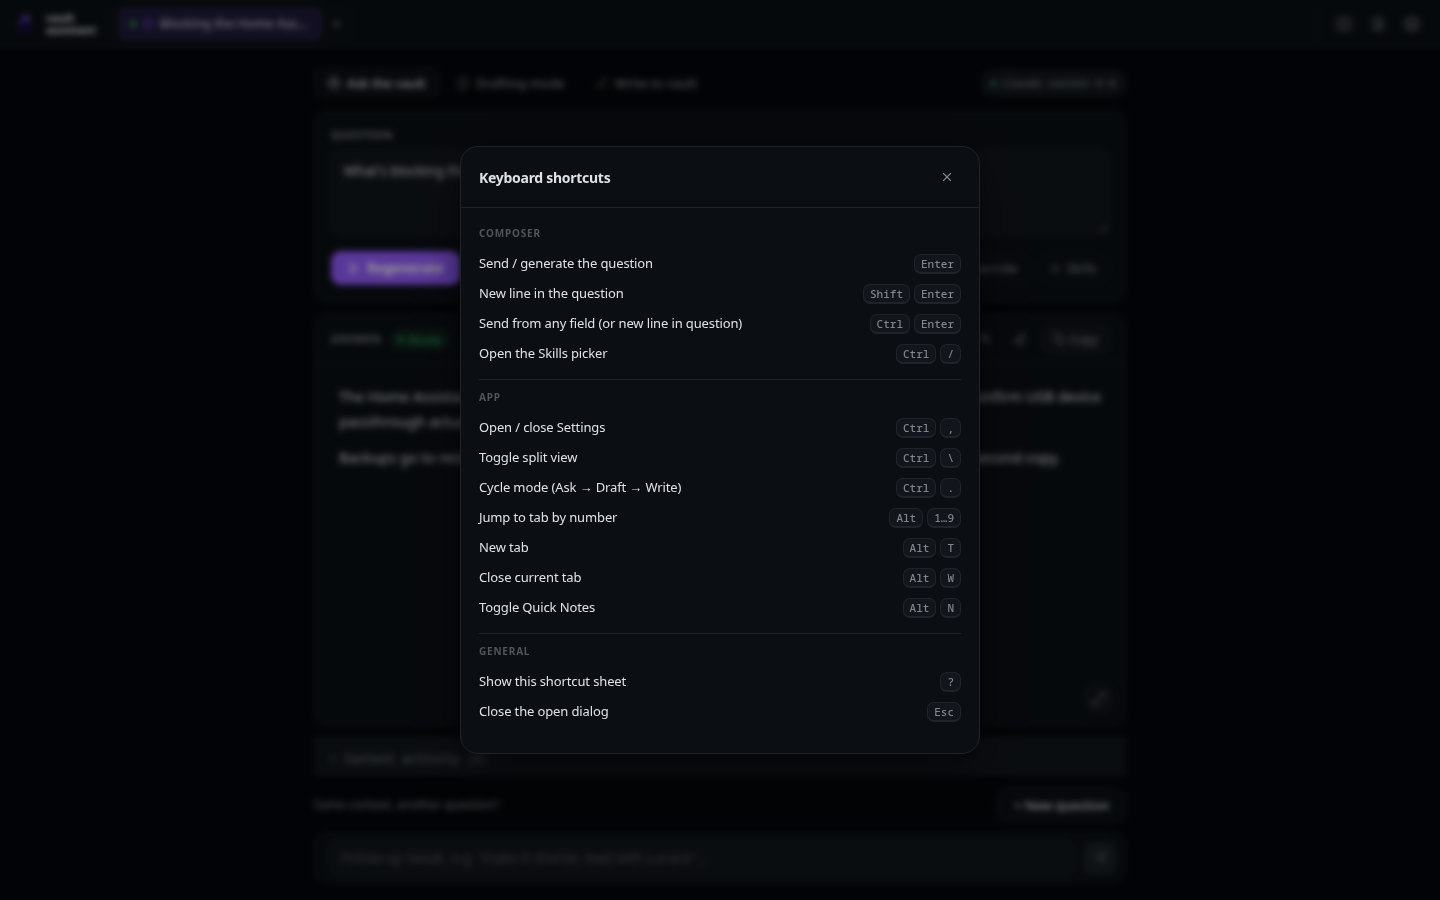Click the purple Regenerate button
1440x900 pixels.
pyautogui.click(x=395, y=268)
